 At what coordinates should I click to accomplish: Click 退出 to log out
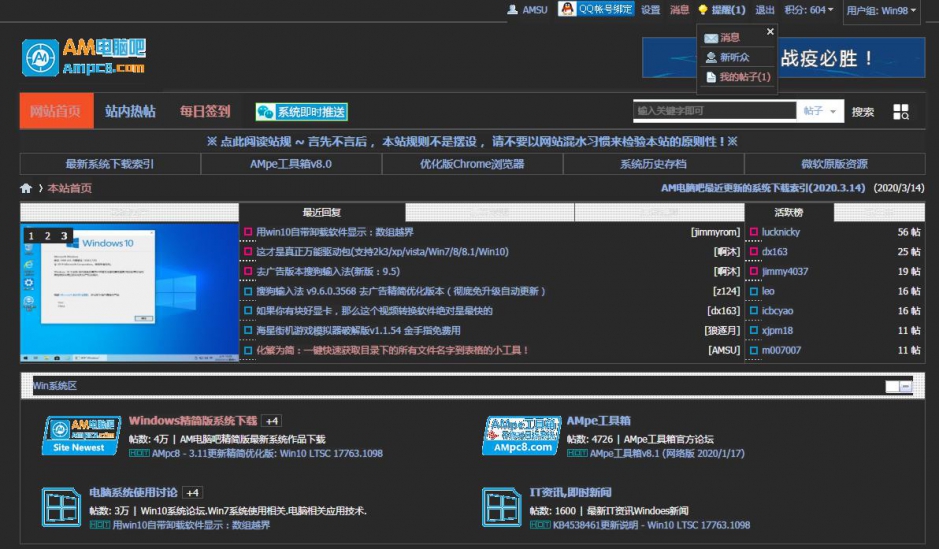click(765, 10)
